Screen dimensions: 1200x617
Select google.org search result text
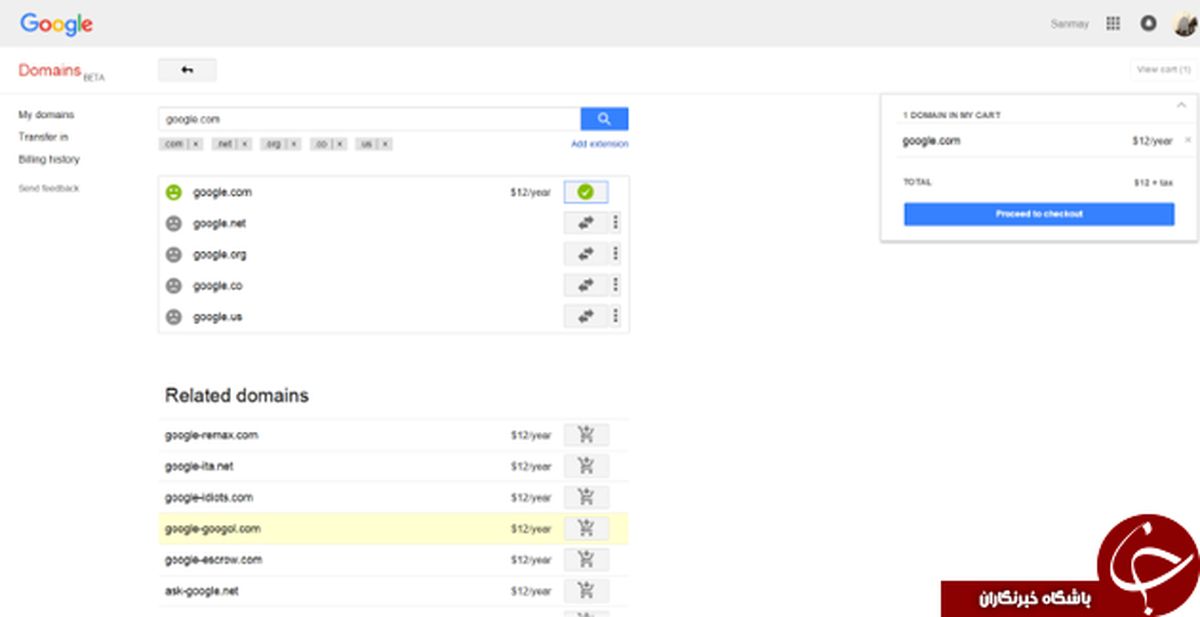pyautogui.click(x=219, y=254)
